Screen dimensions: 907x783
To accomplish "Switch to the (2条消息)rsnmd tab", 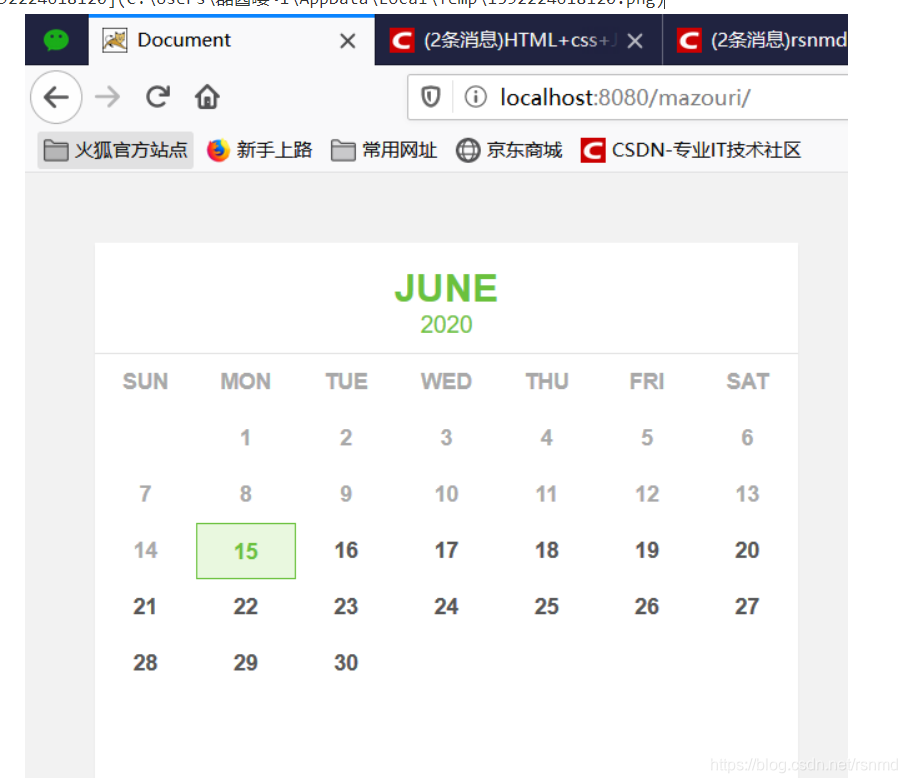I will (755, 40).
